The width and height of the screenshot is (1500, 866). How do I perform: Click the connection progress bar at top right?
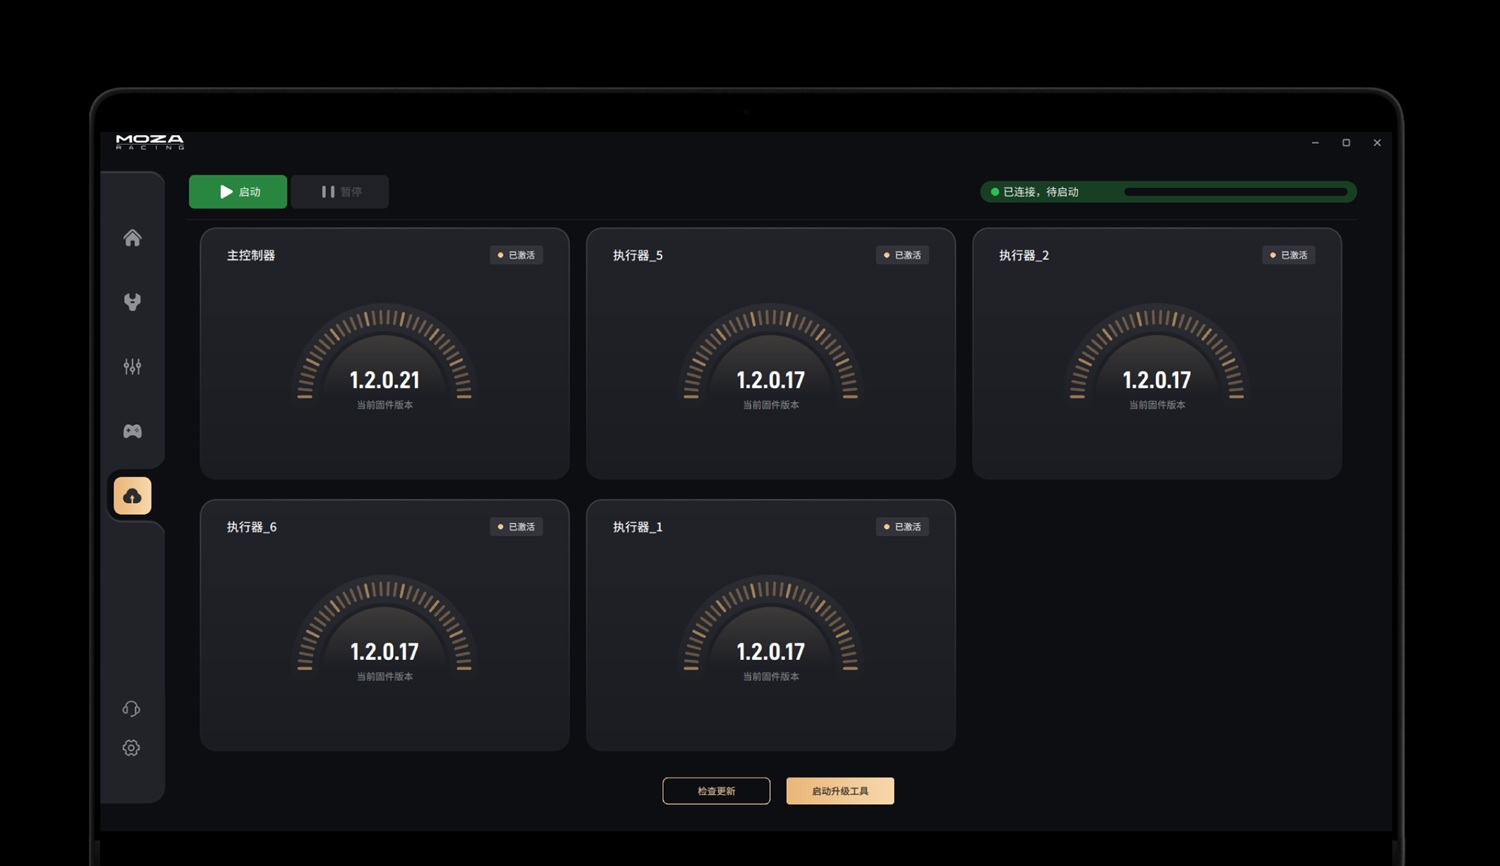click(x=1236, y=192)
